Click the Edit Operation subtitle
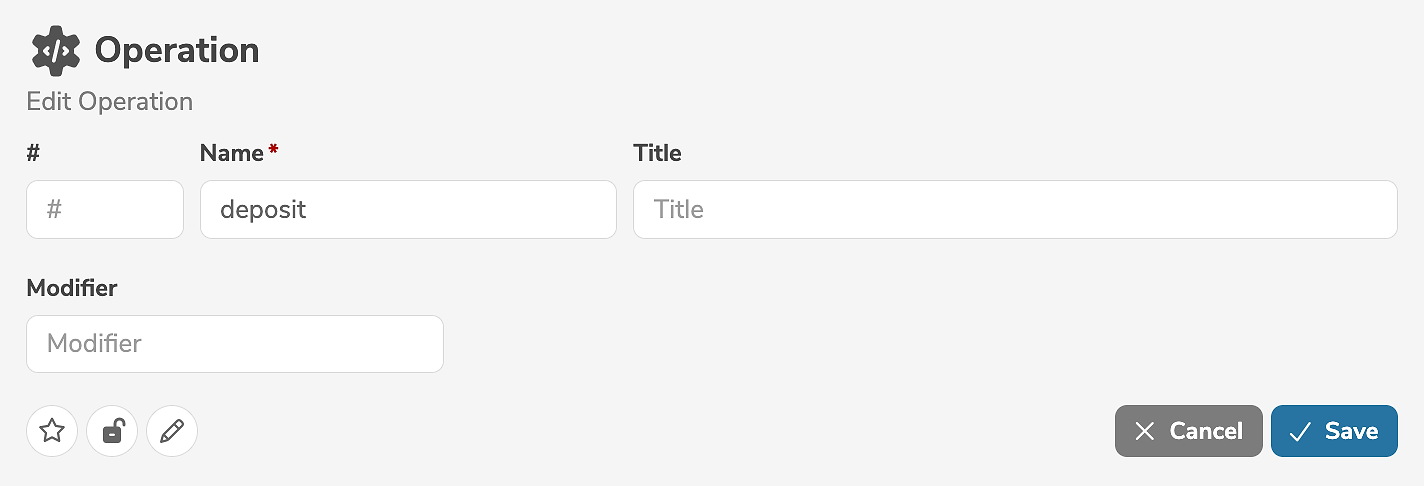The height and width of the screenshot is (486, 1424). (110, 102)
